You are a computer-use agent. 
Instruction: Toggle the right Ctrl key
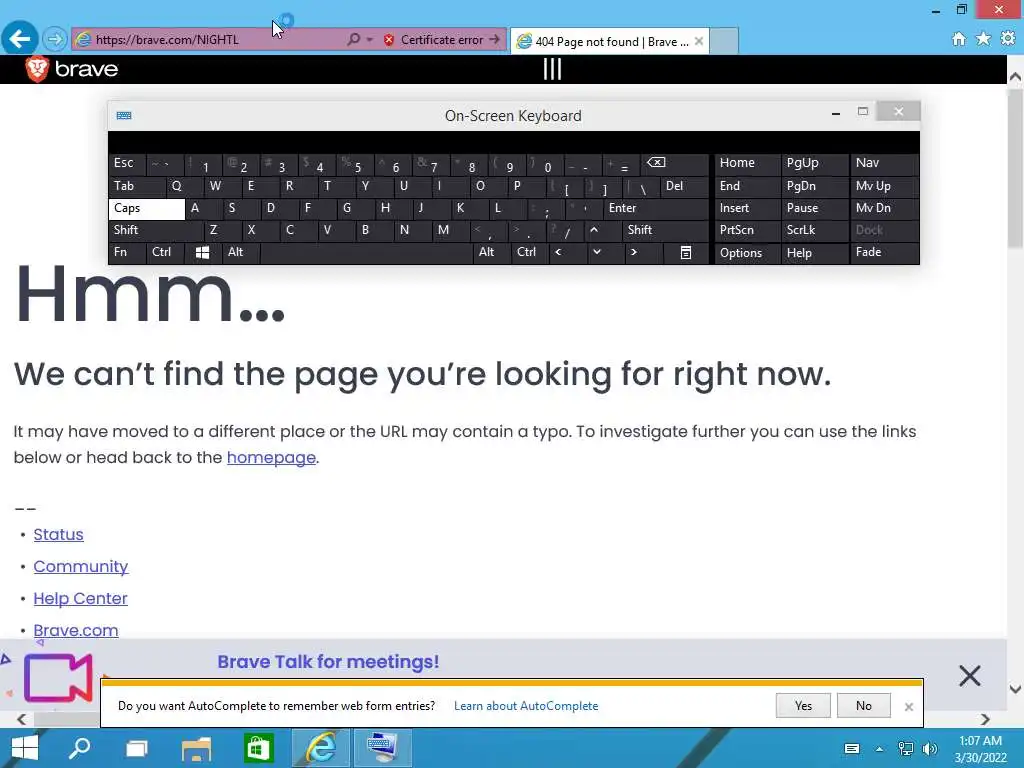coord(530,252)
